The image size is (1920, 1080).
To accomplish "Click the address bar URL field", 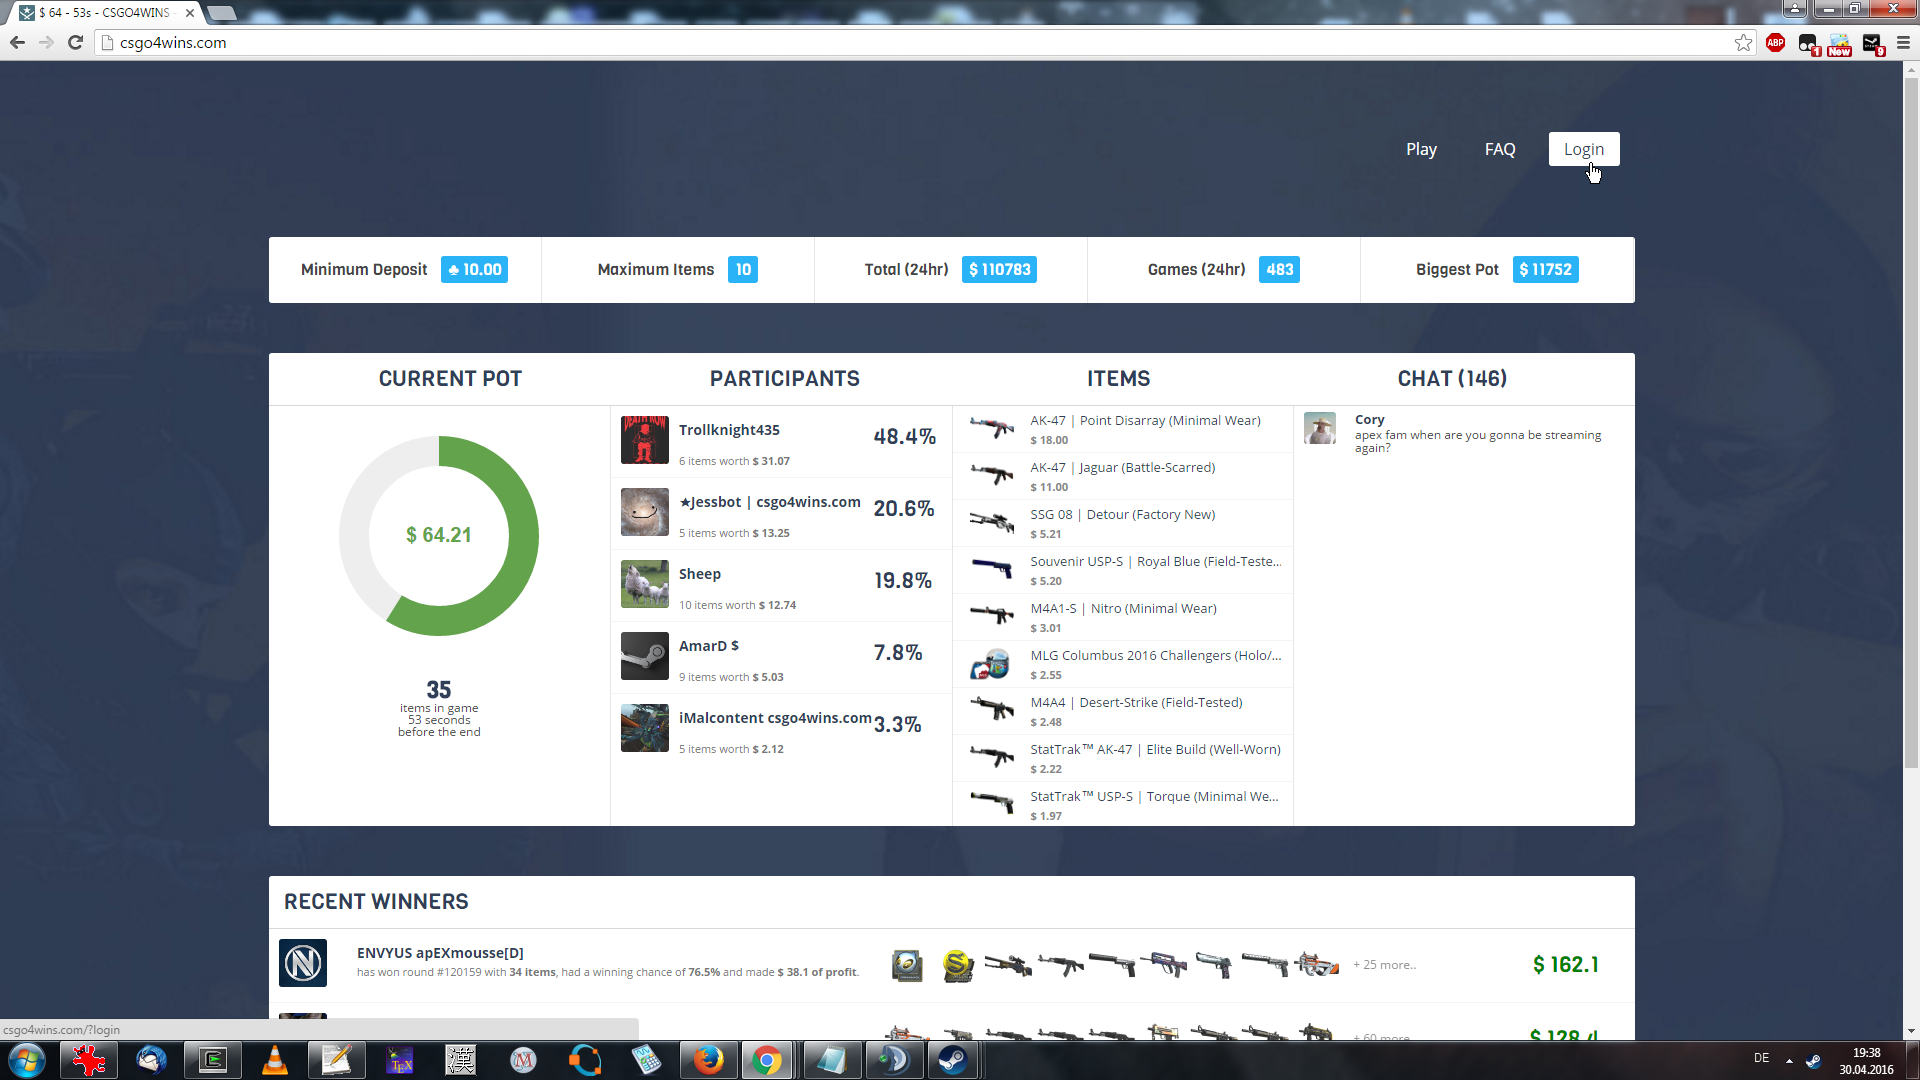I will tap(900, 42).
